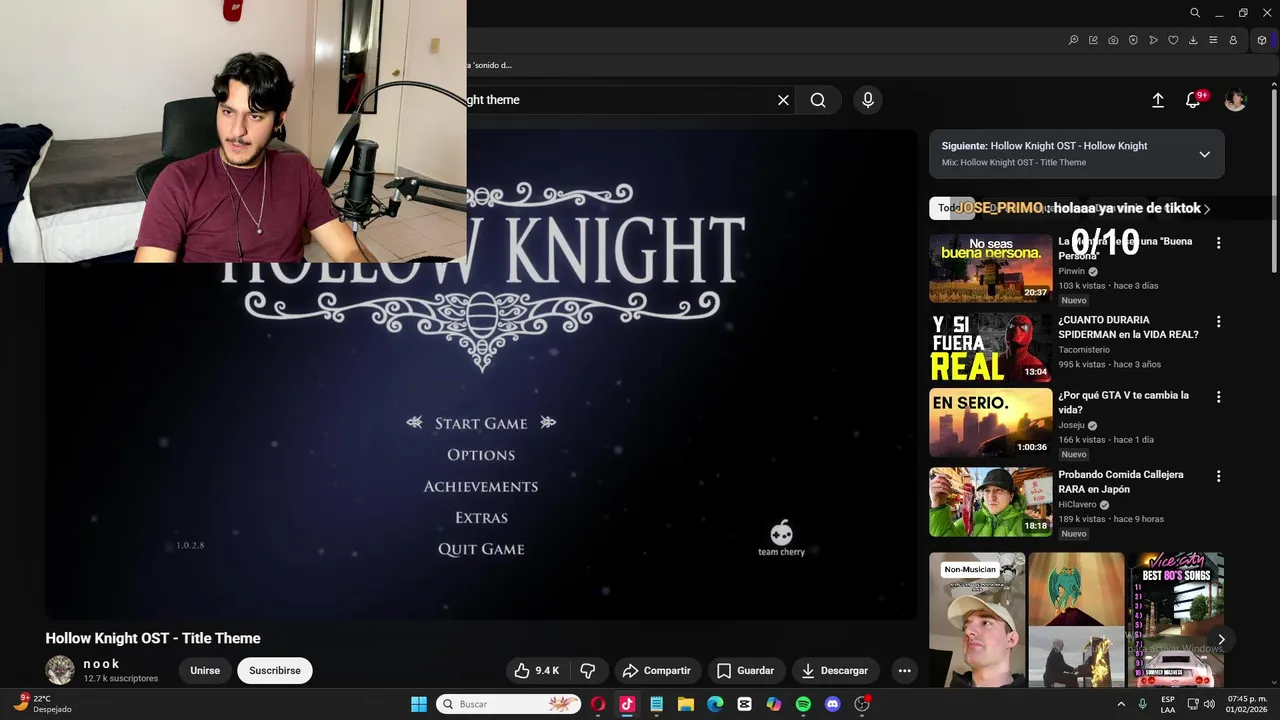Clear the YouTube search box with X
Image resolution: width=1280 pixels, height=720 pixels.
(x=783, y=100)
